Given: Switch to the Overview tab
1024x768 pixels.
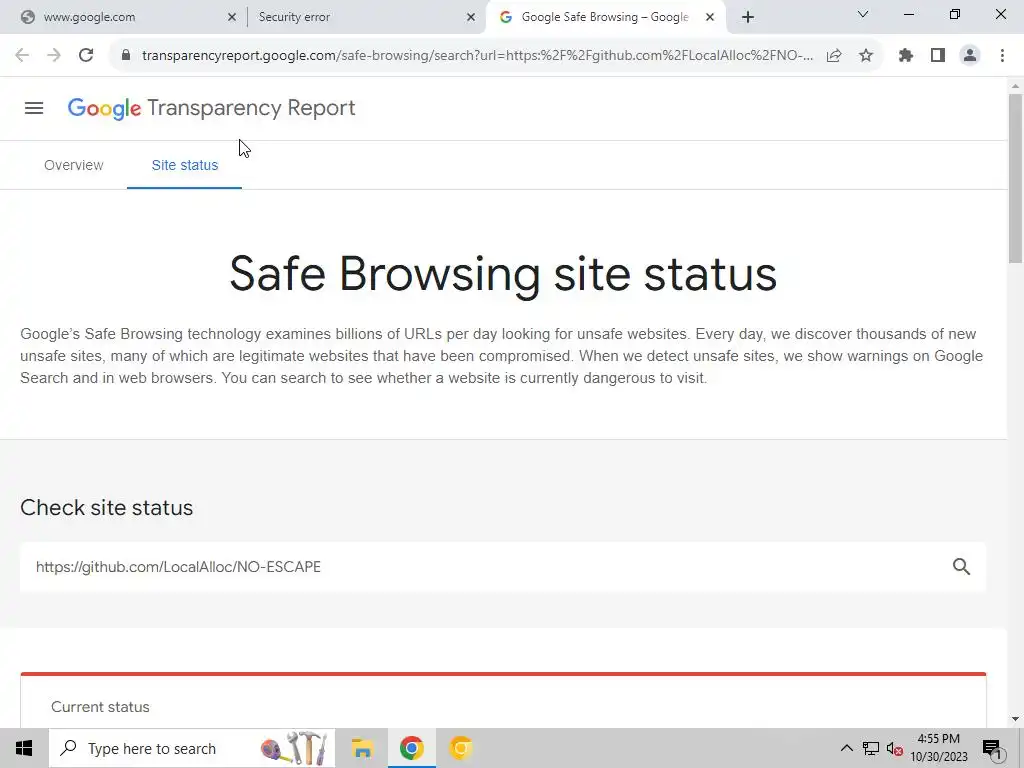Looking at the screenshot, I should tap(74, 165).
